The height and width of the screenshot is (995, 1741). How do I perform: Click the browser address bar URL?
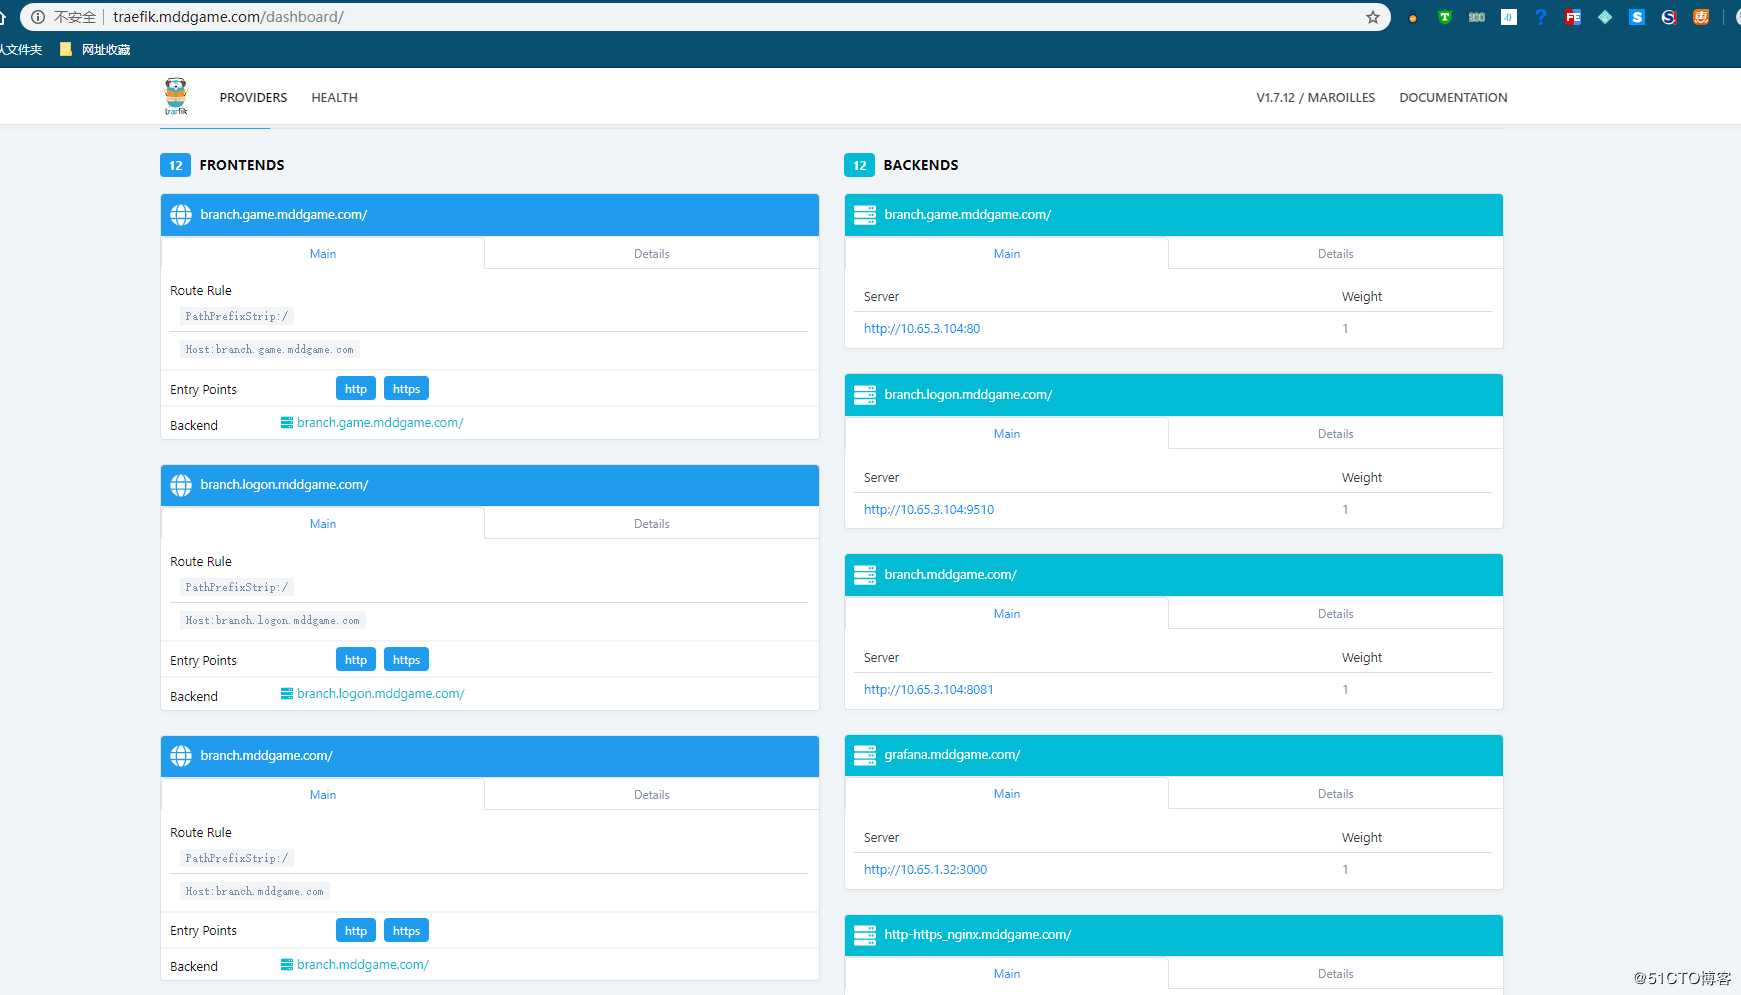click(228, 17)
